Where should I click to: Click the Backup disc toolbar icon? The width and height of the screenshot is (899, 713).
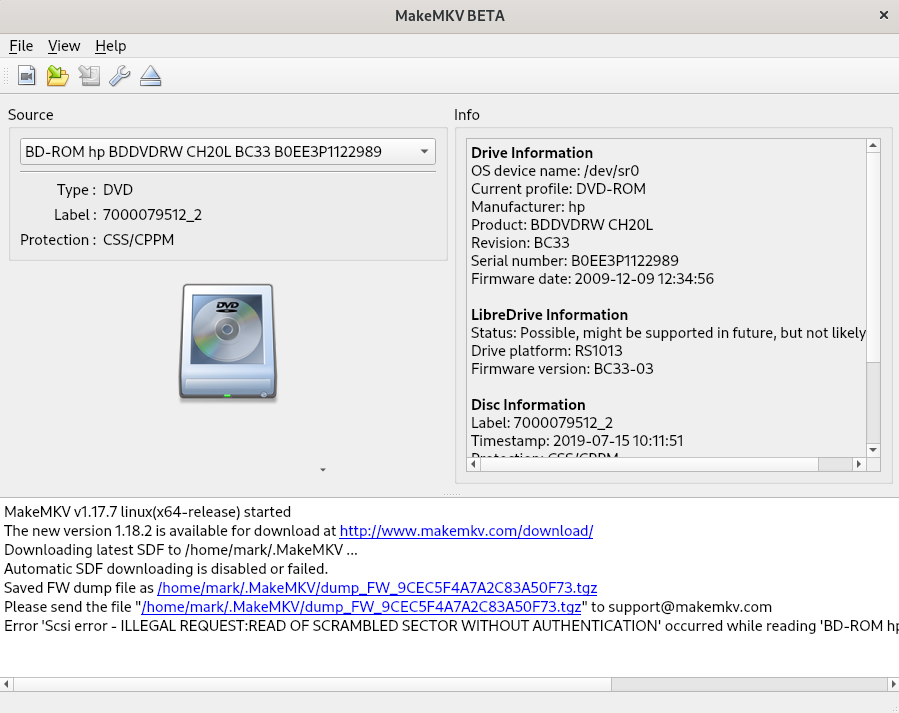pos(89,76)
